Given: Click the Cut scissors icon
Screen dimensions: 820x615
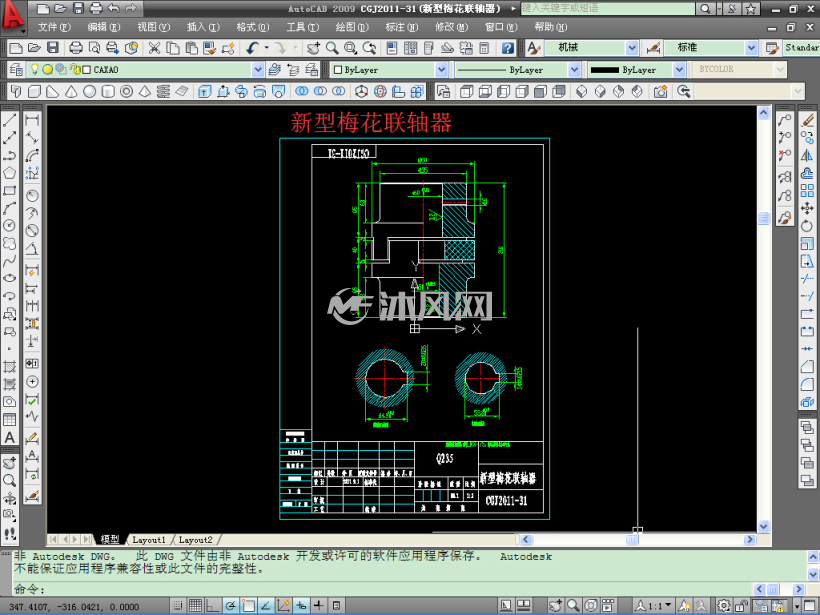Looking at the screenshot, I should point(154,48).
